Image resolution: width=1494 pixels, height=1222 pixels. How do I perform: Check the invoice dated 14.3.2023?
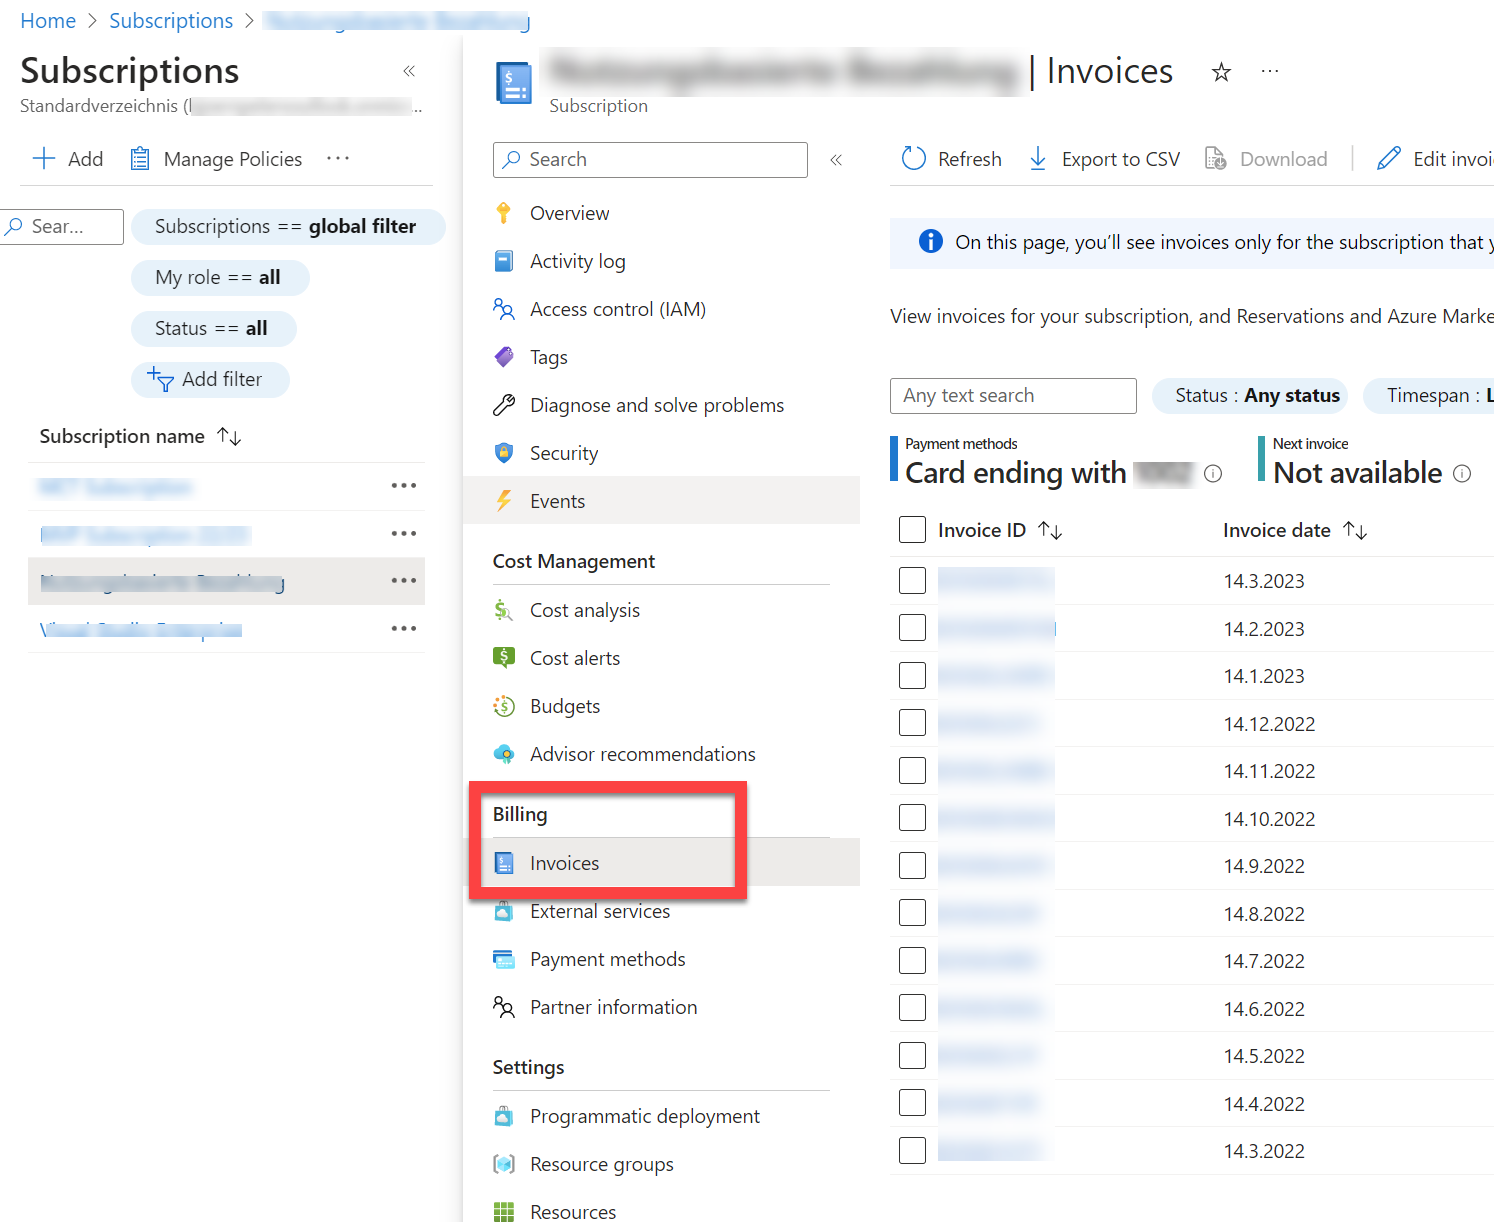[912, 581]
